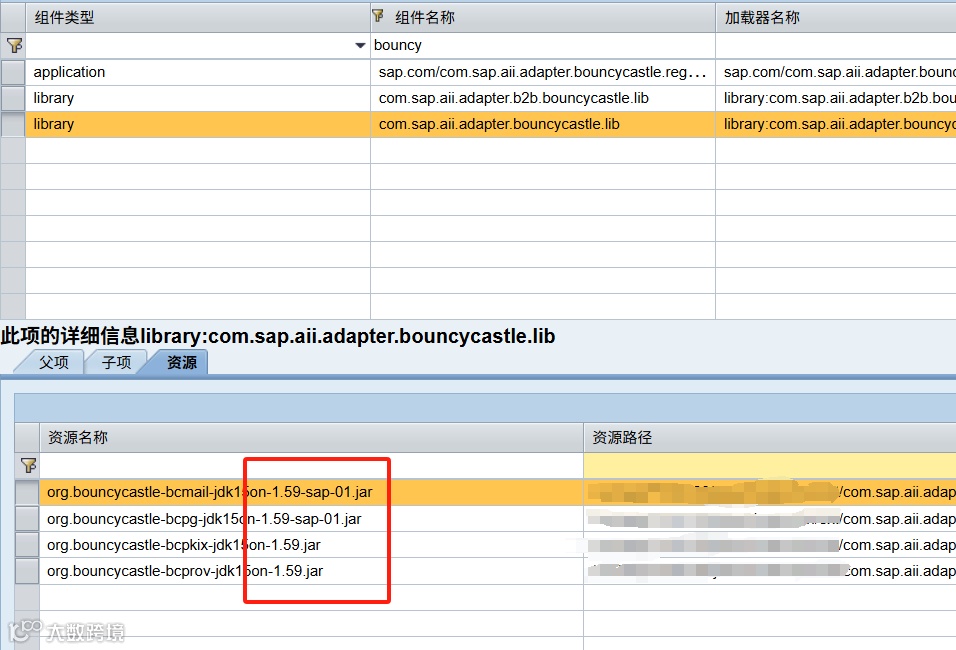Screen dimensions: 956x650
Task: Select the row selector for the bcpkix jar
Action: pos(27,545)
